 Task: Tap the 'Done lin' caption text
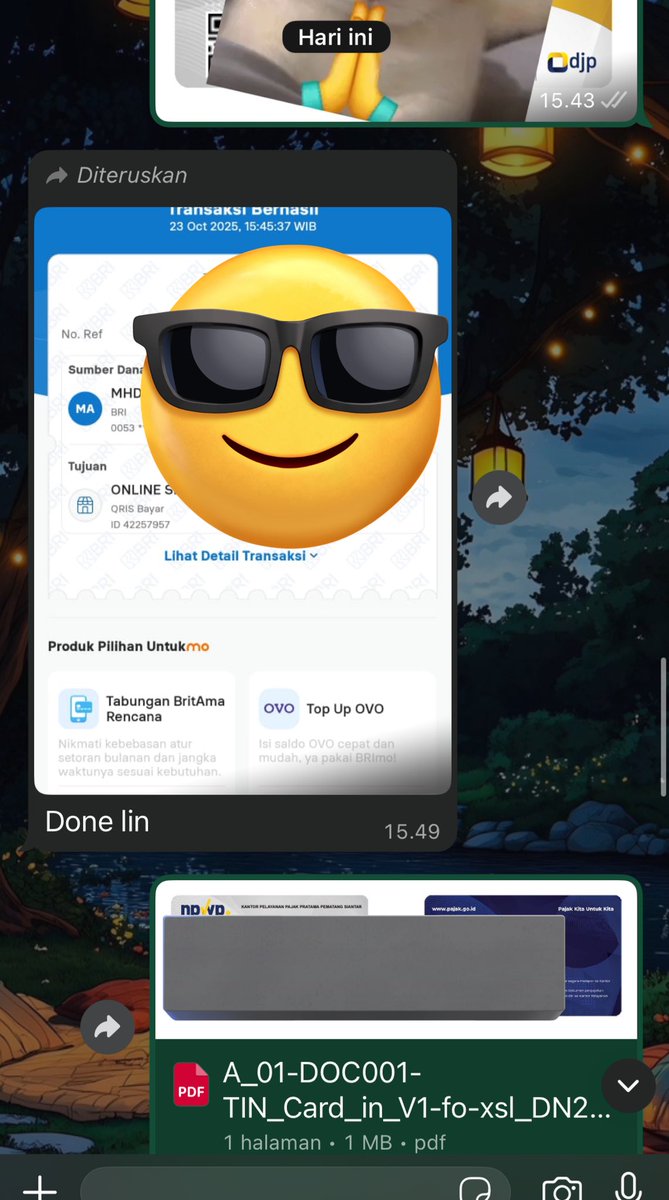(x=97, y=822)
